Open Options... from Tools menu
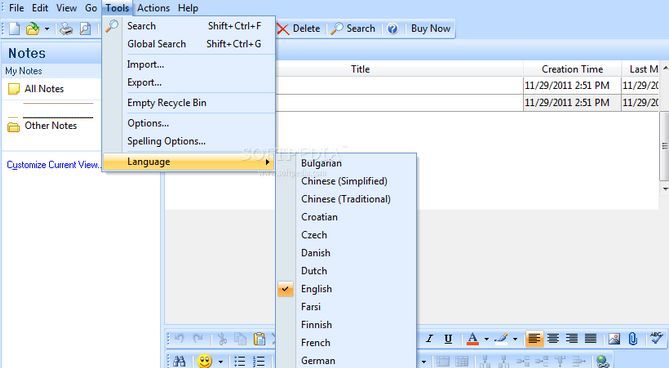 tap(189, 123)
